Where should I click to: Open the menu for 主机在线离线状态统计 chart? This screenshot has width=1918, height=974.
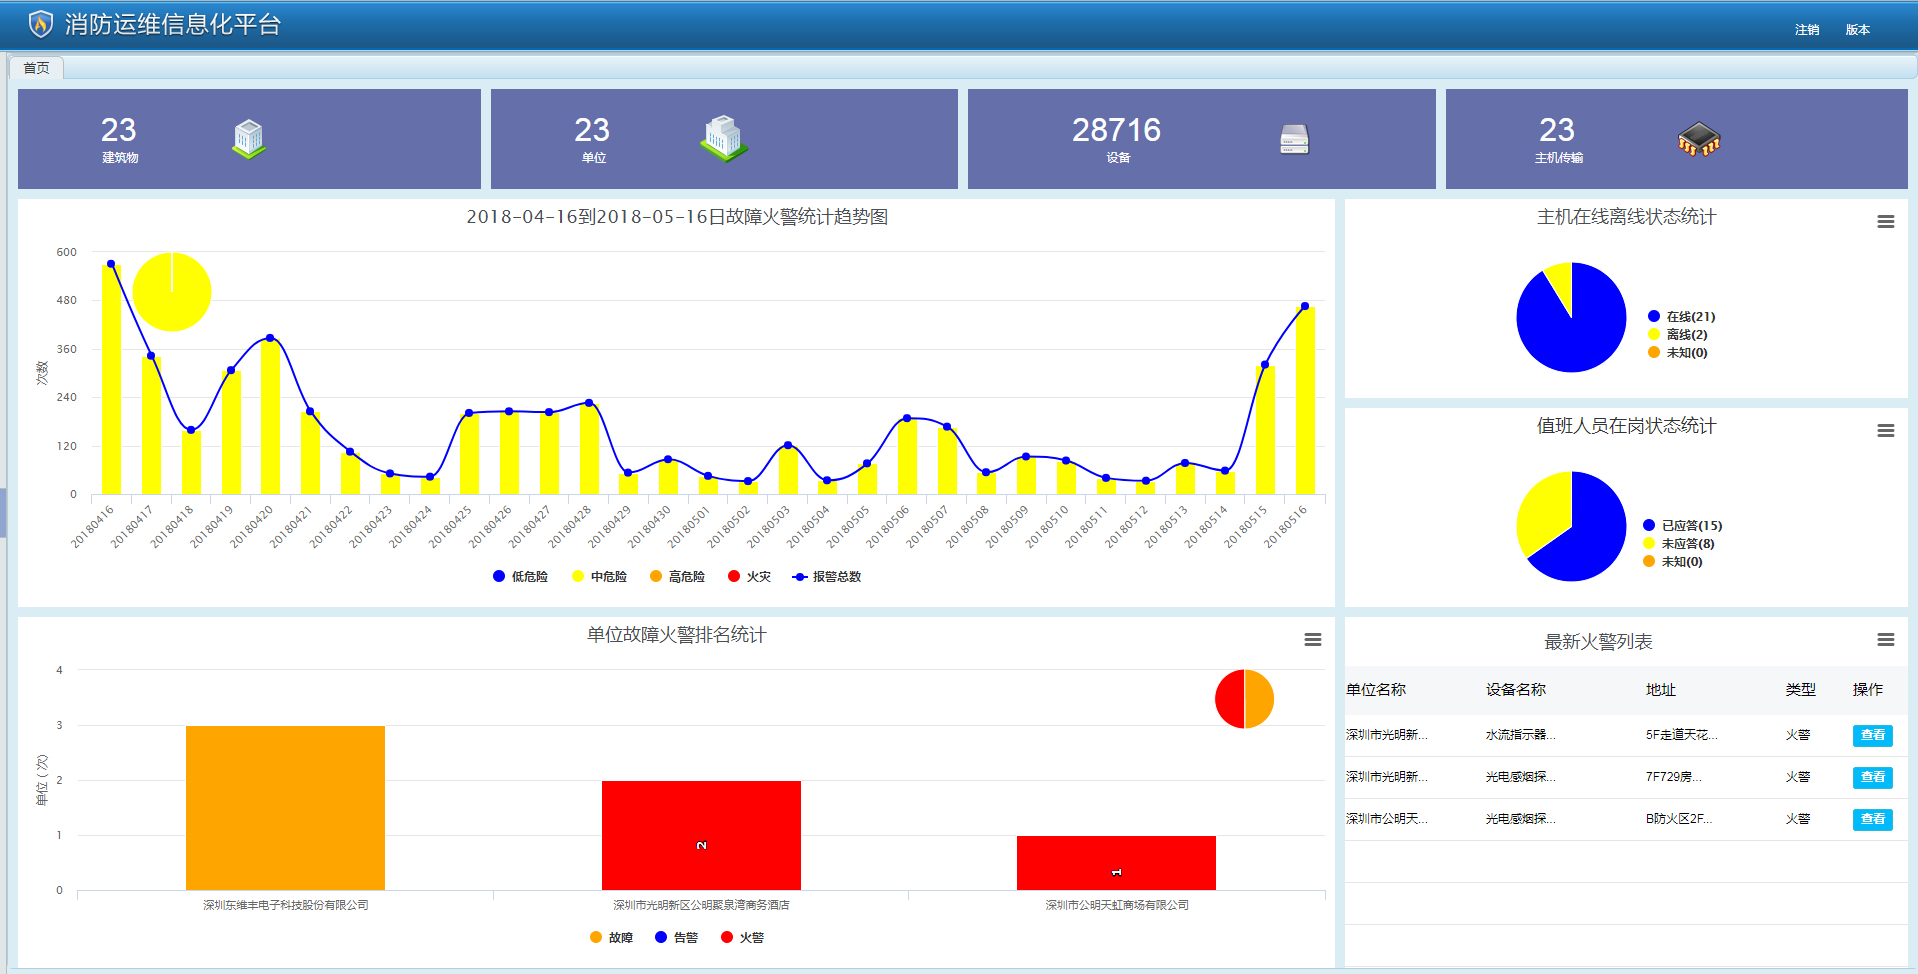(x=1885, y=222)
